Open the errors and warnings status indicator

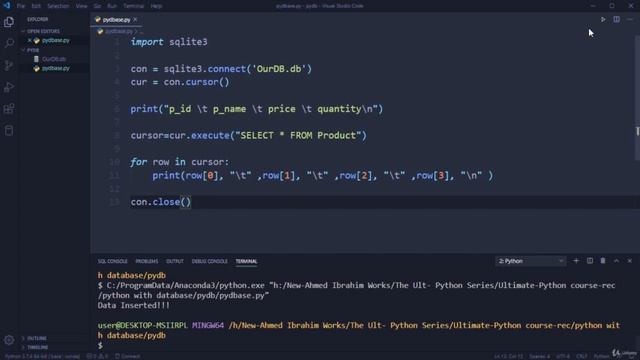click(x=97, y=356)
